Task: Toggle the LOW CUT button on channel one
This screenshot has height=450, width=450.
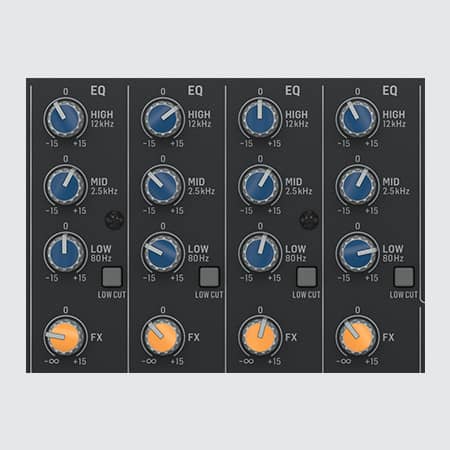Action: tap(112, 277)
